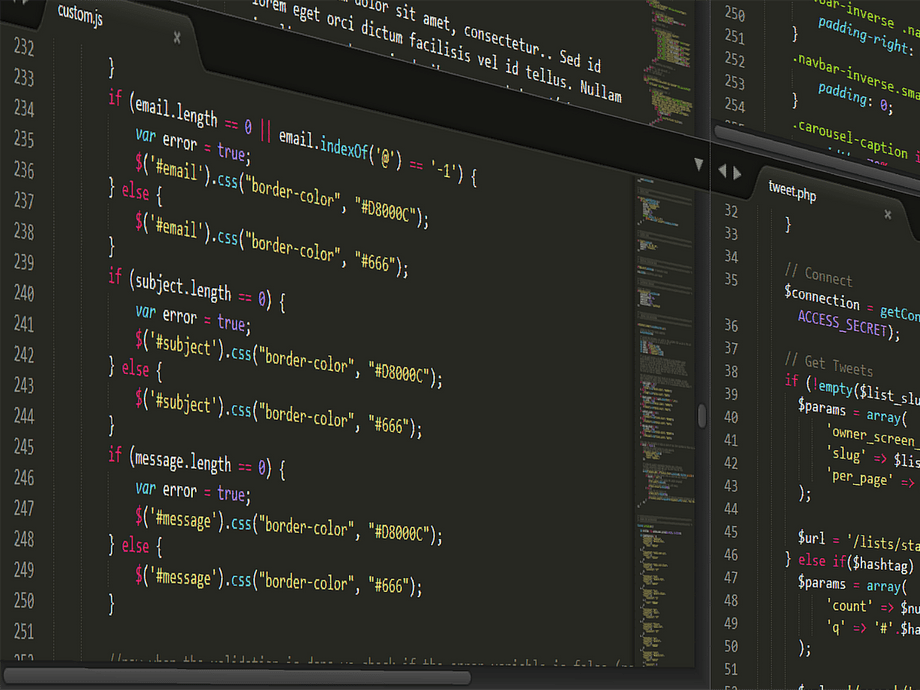Click line number 45 in tweet.php
This screenshot has height=690, width=920.
click(x=732, y=532)
